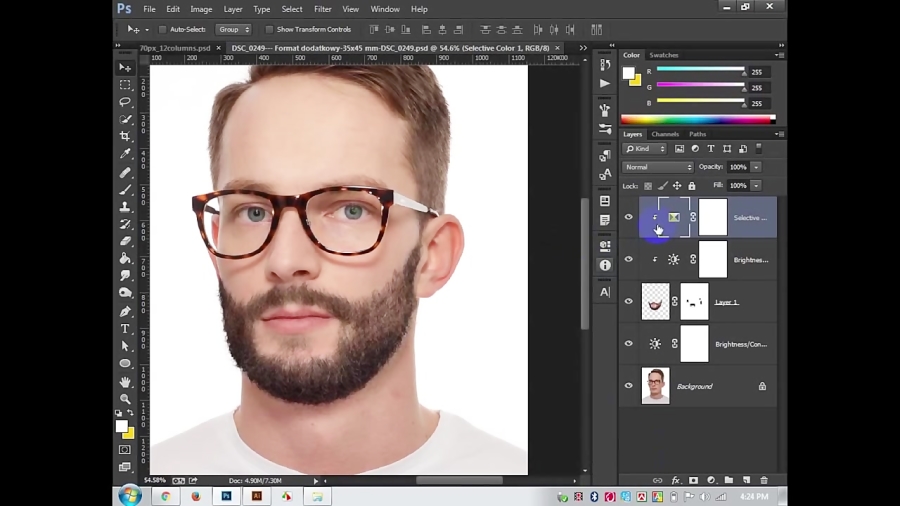The width and height of the screenshot is (900, 506).
Task: Switch to the Paths tab
Action: coord(697,134)
